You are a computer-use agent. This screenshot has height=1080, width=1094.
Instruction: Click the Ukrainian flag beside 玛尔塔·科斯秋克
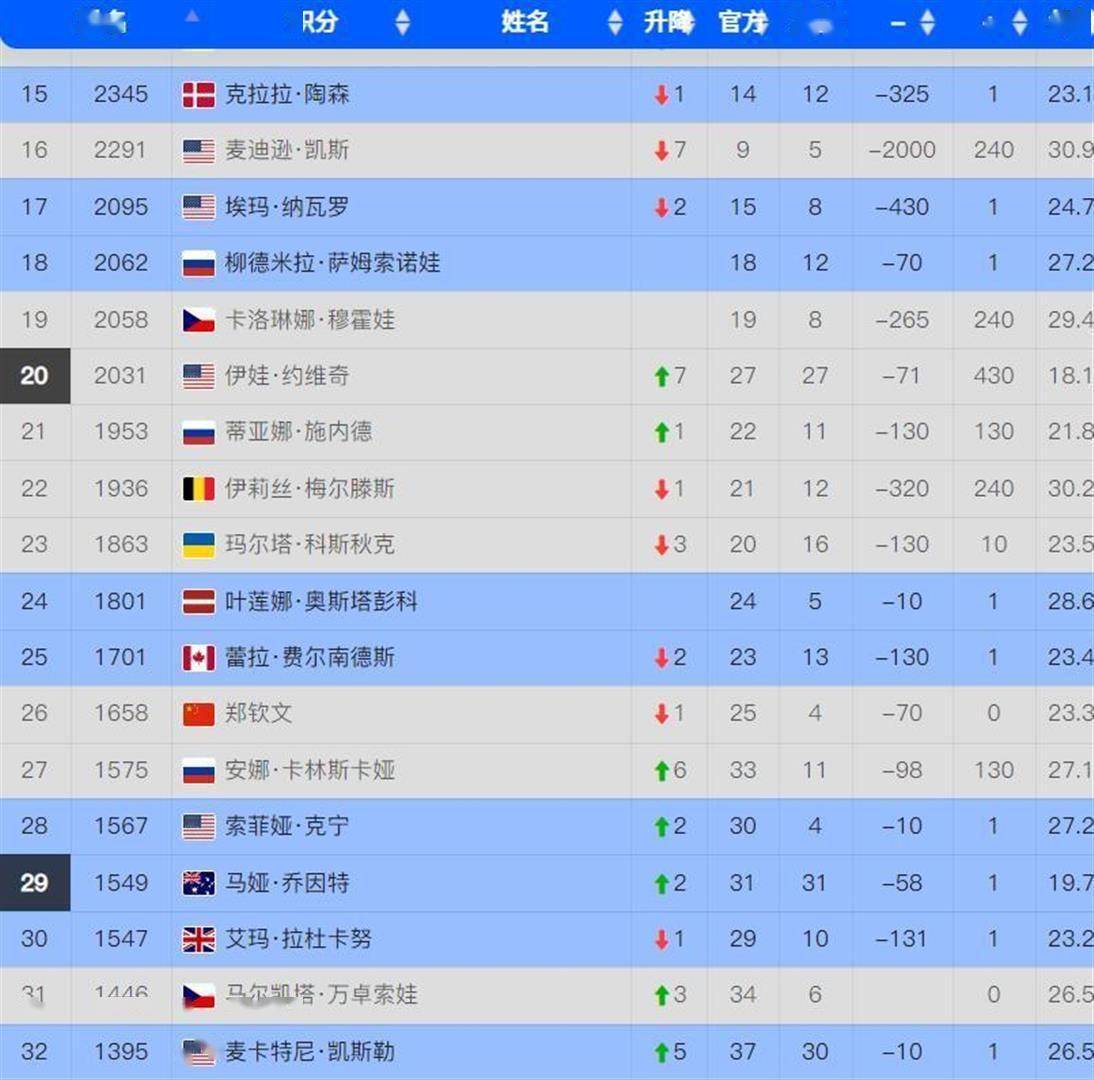tap(198, 545)
